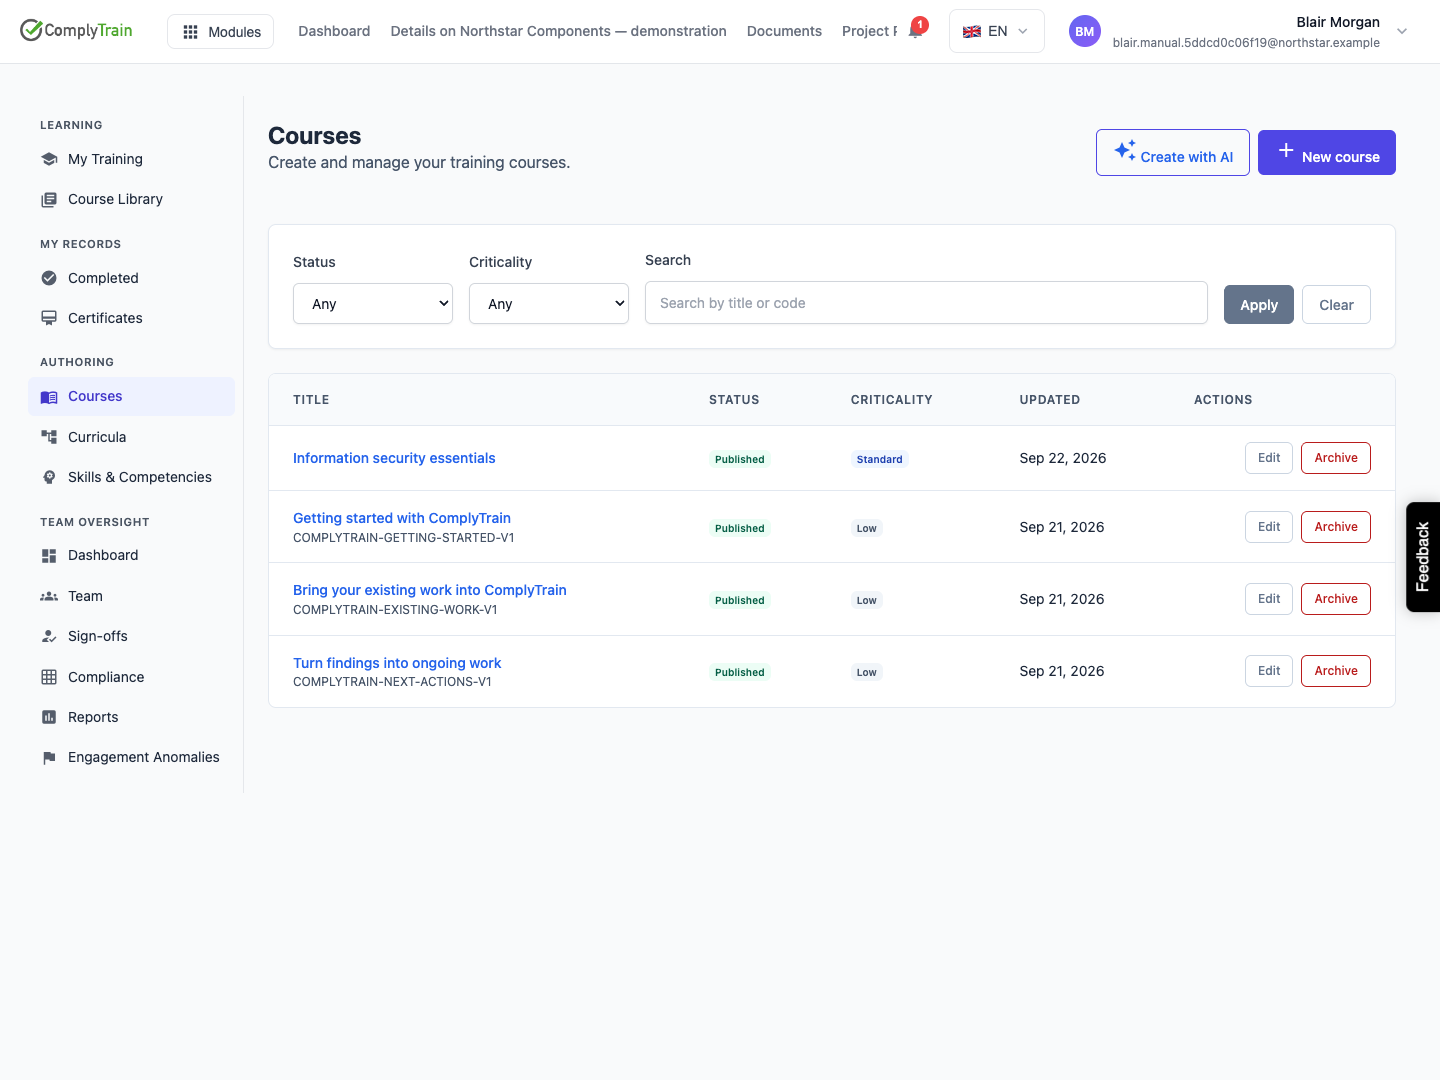Click the UK flag icon
The image size is (1440, 1080).
[971, 31]
